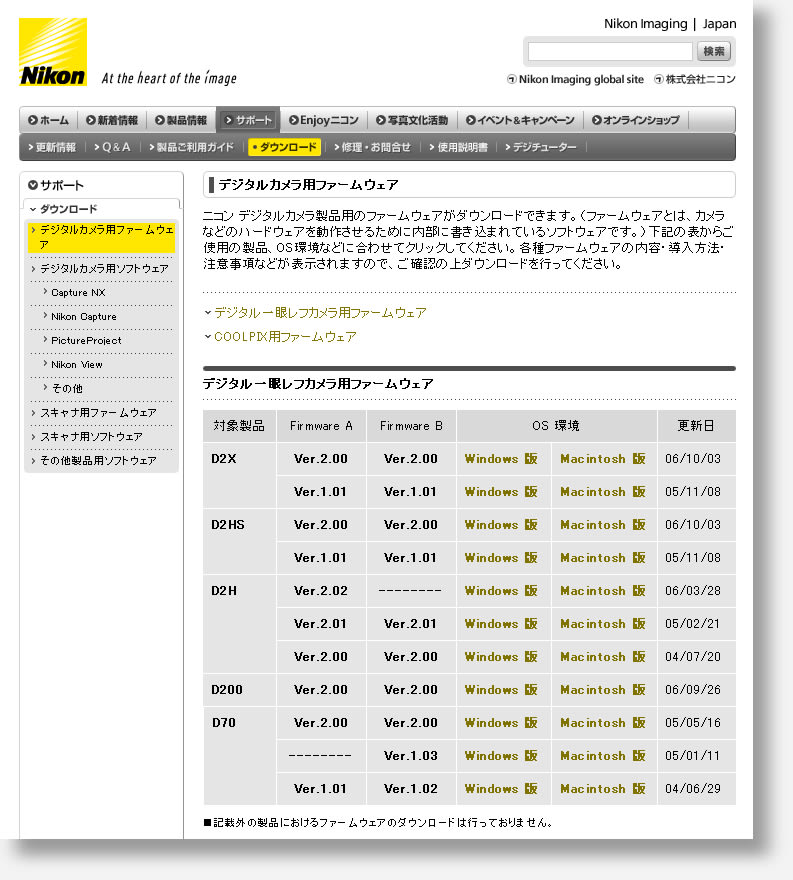793x880 pixels.
Task: Open the 写真文化活動 menu tab
Action: 412,120
